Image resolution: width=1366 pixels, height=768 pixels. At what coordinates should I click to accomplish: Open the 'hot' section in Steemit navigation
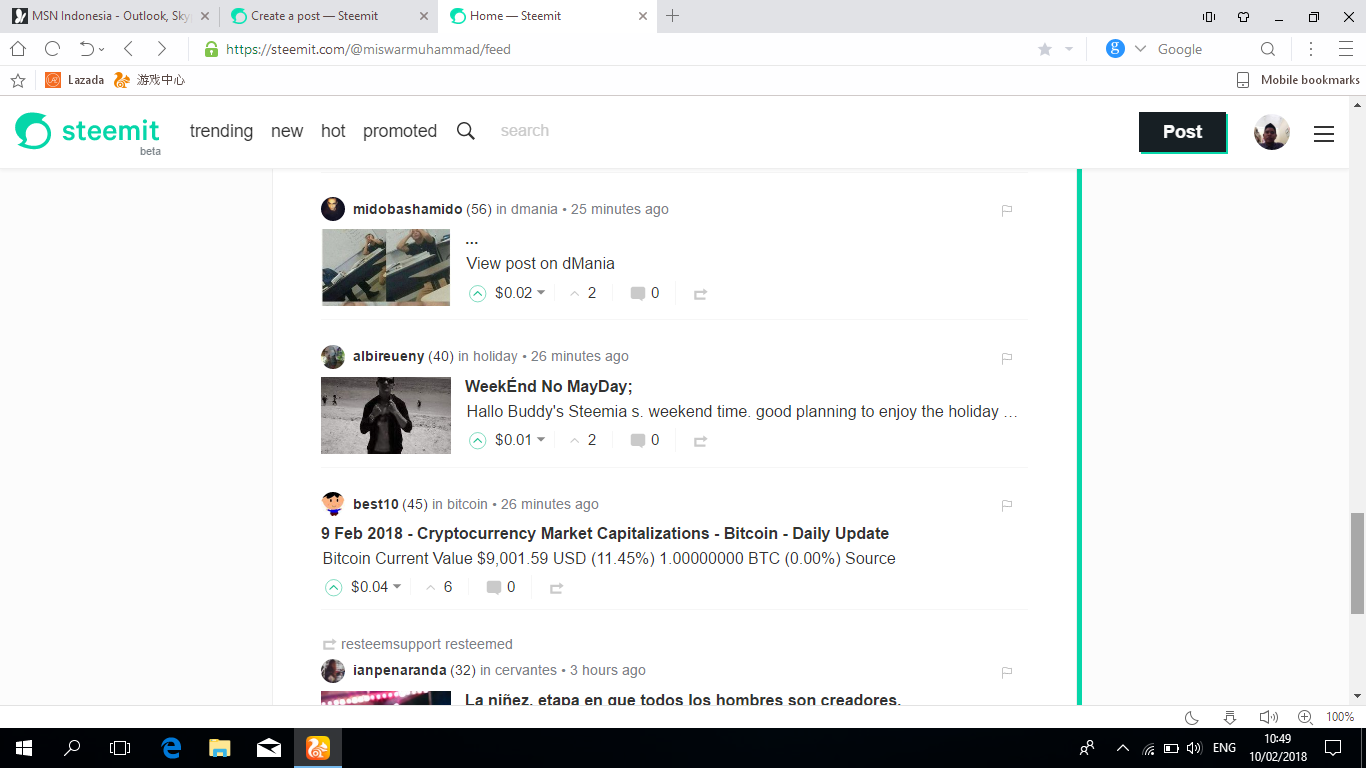click(333, 130)
